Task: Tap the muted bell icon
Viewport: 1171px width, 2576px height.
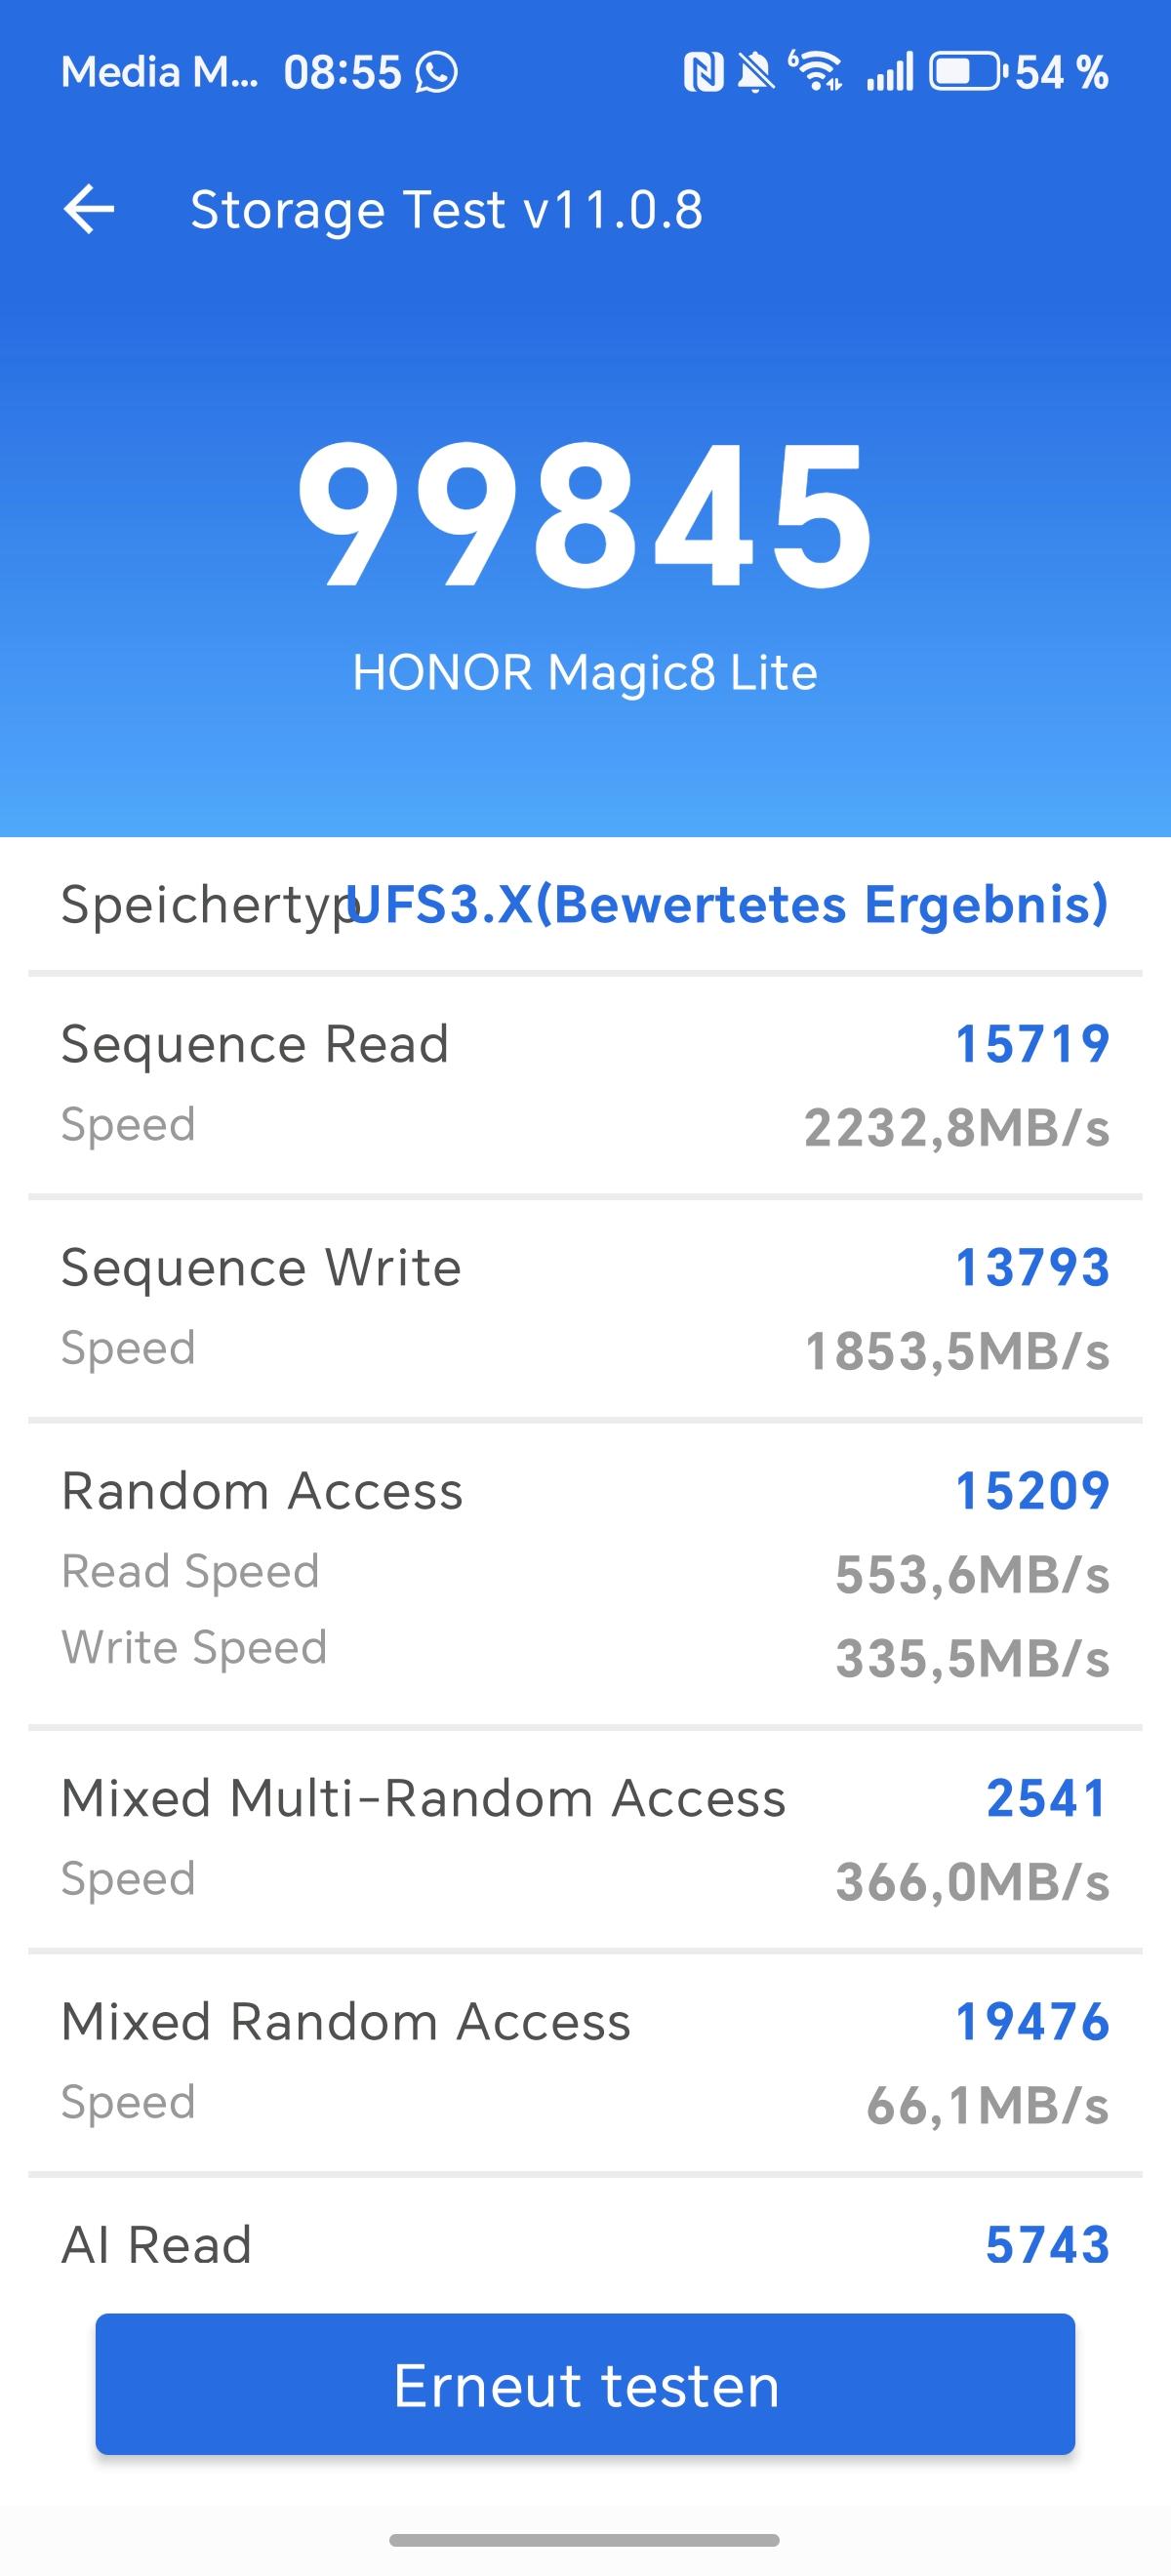Action: (x=756, y=72)
